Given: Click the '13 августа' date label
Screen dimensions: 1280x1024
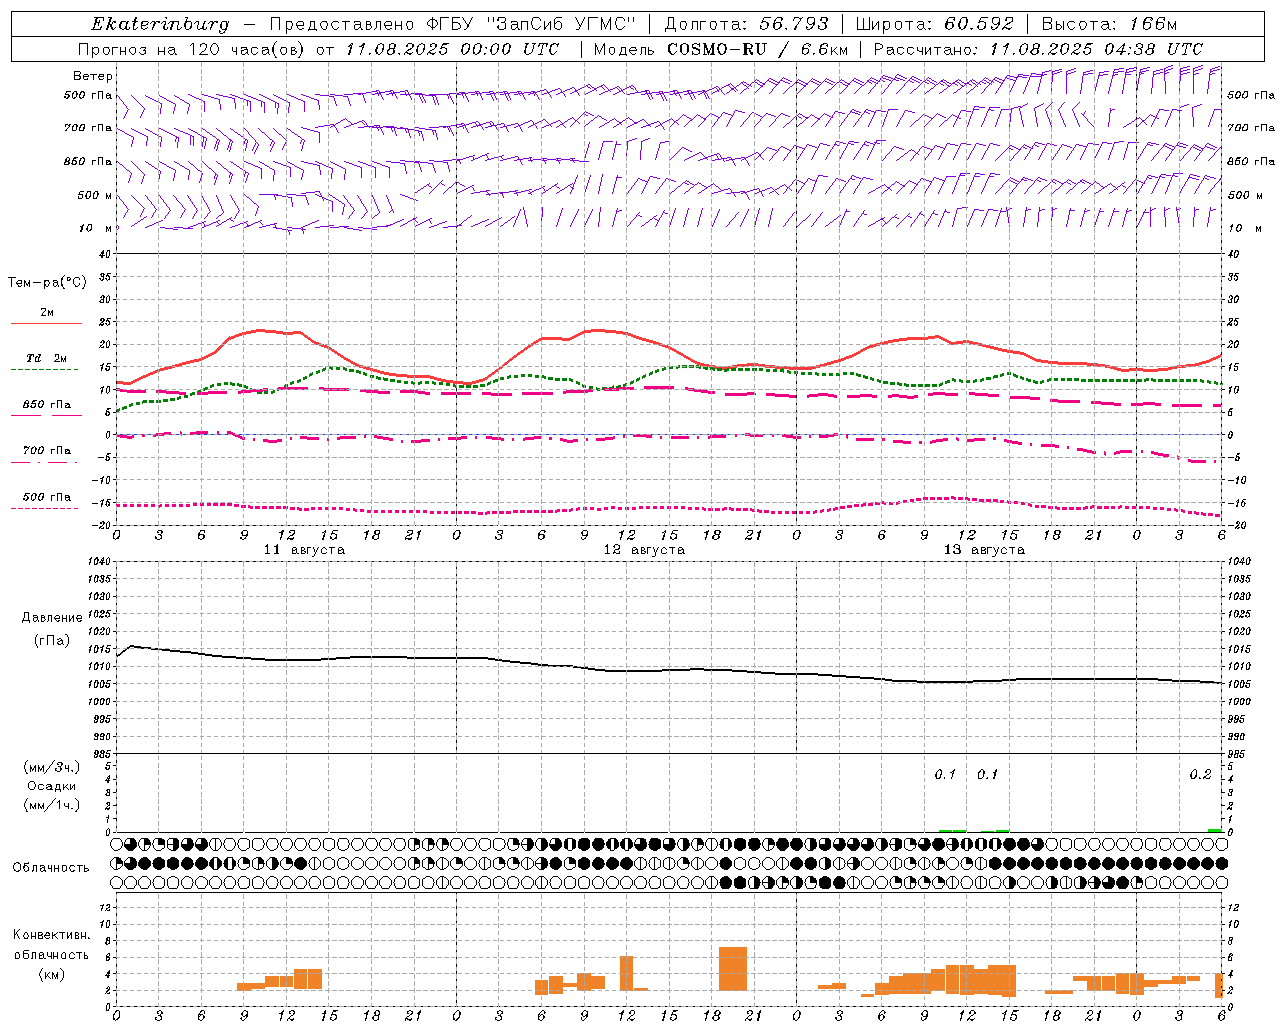Looking at the screenshot, I should (984, 550).
